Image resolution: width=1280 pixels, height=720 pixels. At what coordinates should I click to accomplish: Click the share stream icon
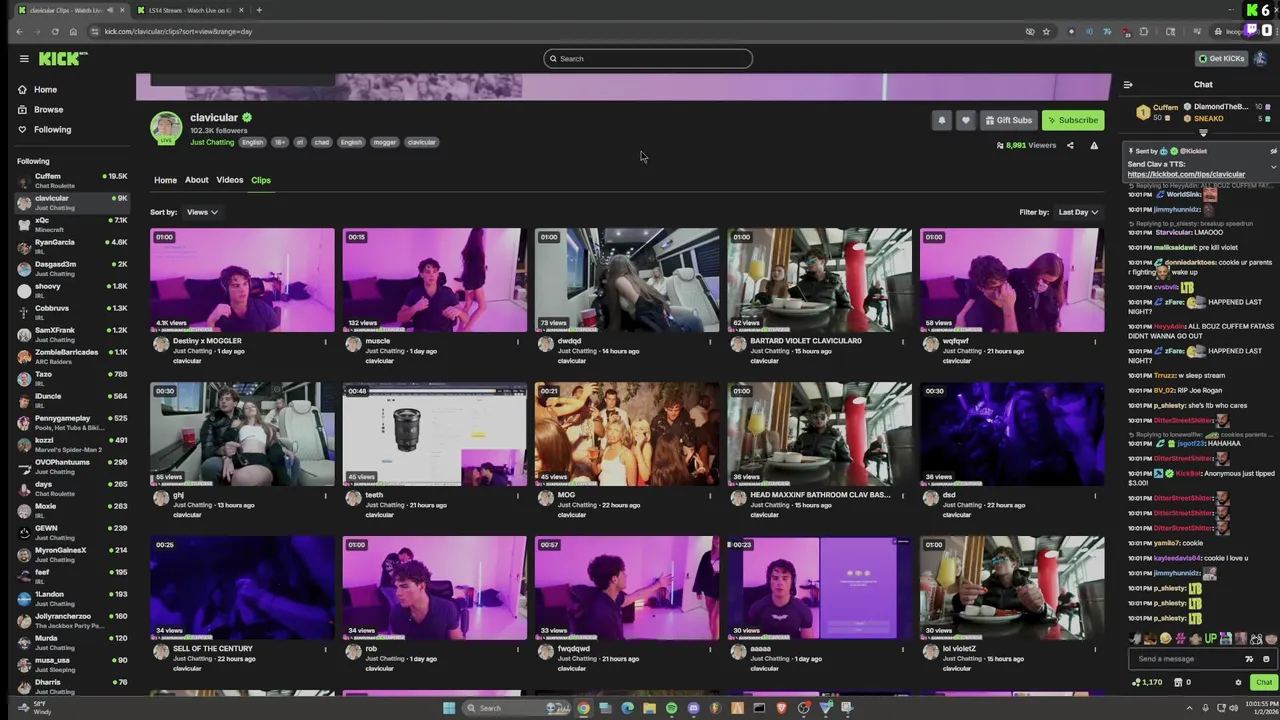coord(1070,146)
